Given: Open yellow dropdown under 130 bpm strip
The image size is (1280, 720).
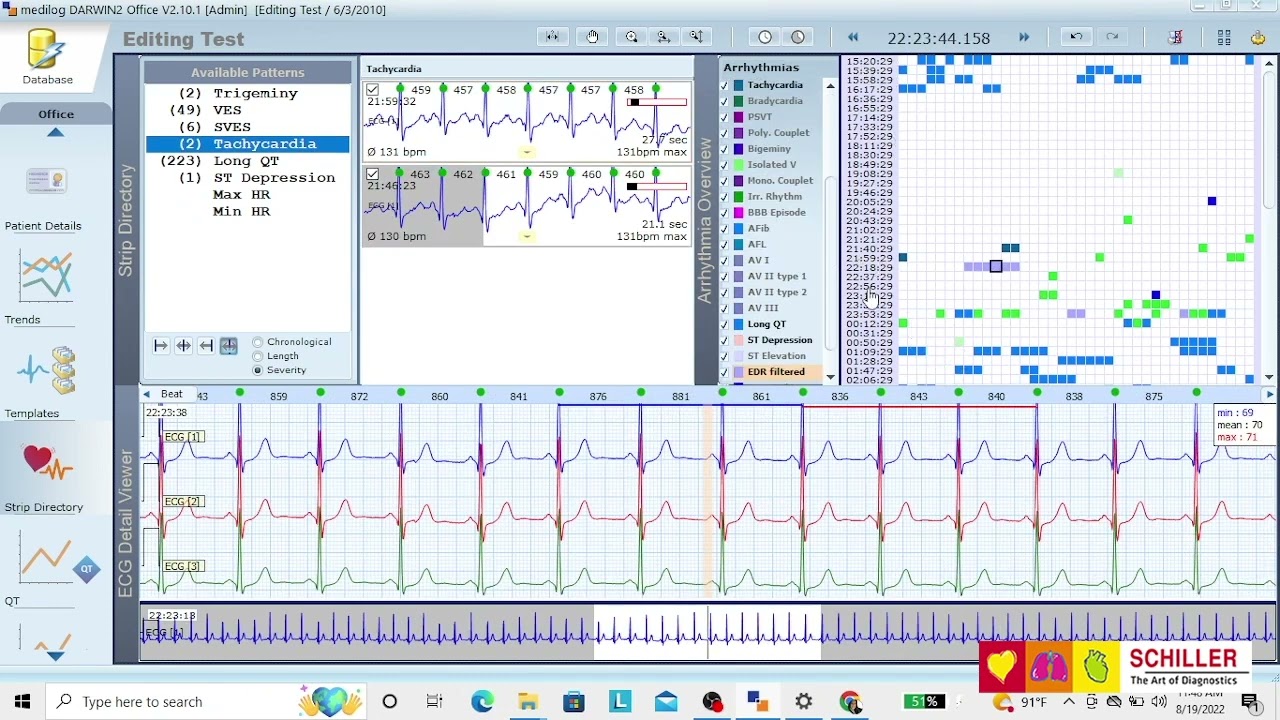Looking at the screenshot, I should tap(526, 237).
